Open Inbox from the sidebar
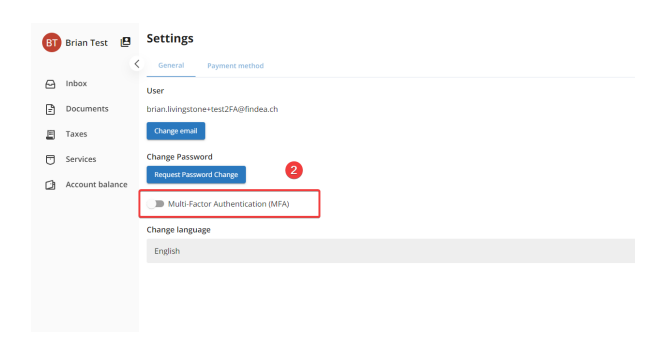 point(76,83)
